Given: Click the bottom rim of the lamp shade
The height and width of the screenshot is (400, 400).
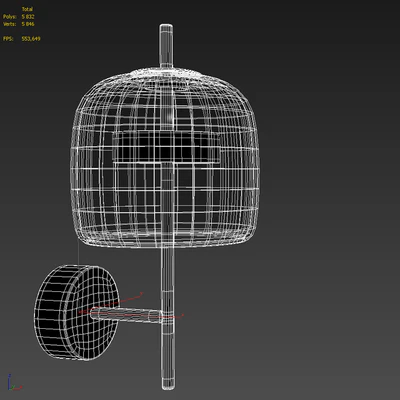Looking at the screenshot, I should [x=165, y=241].
